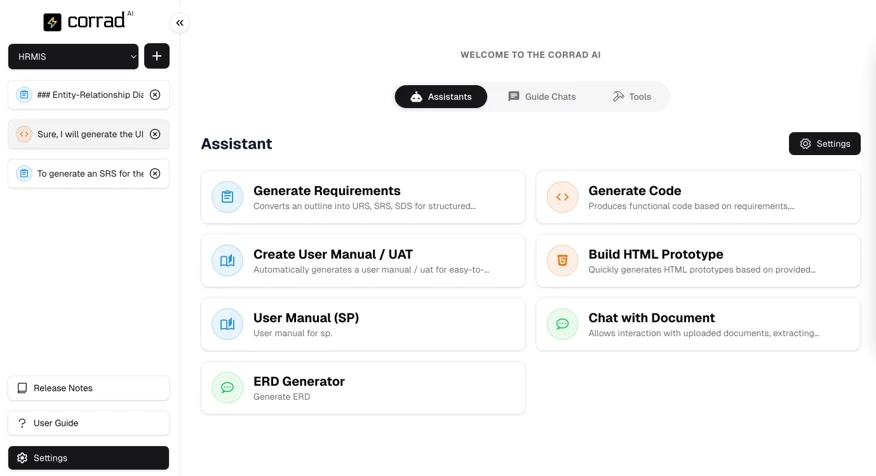Open the 'To generate an SRS' chat
The height and width of the screenshot is (476, 876).
[89, 174]
